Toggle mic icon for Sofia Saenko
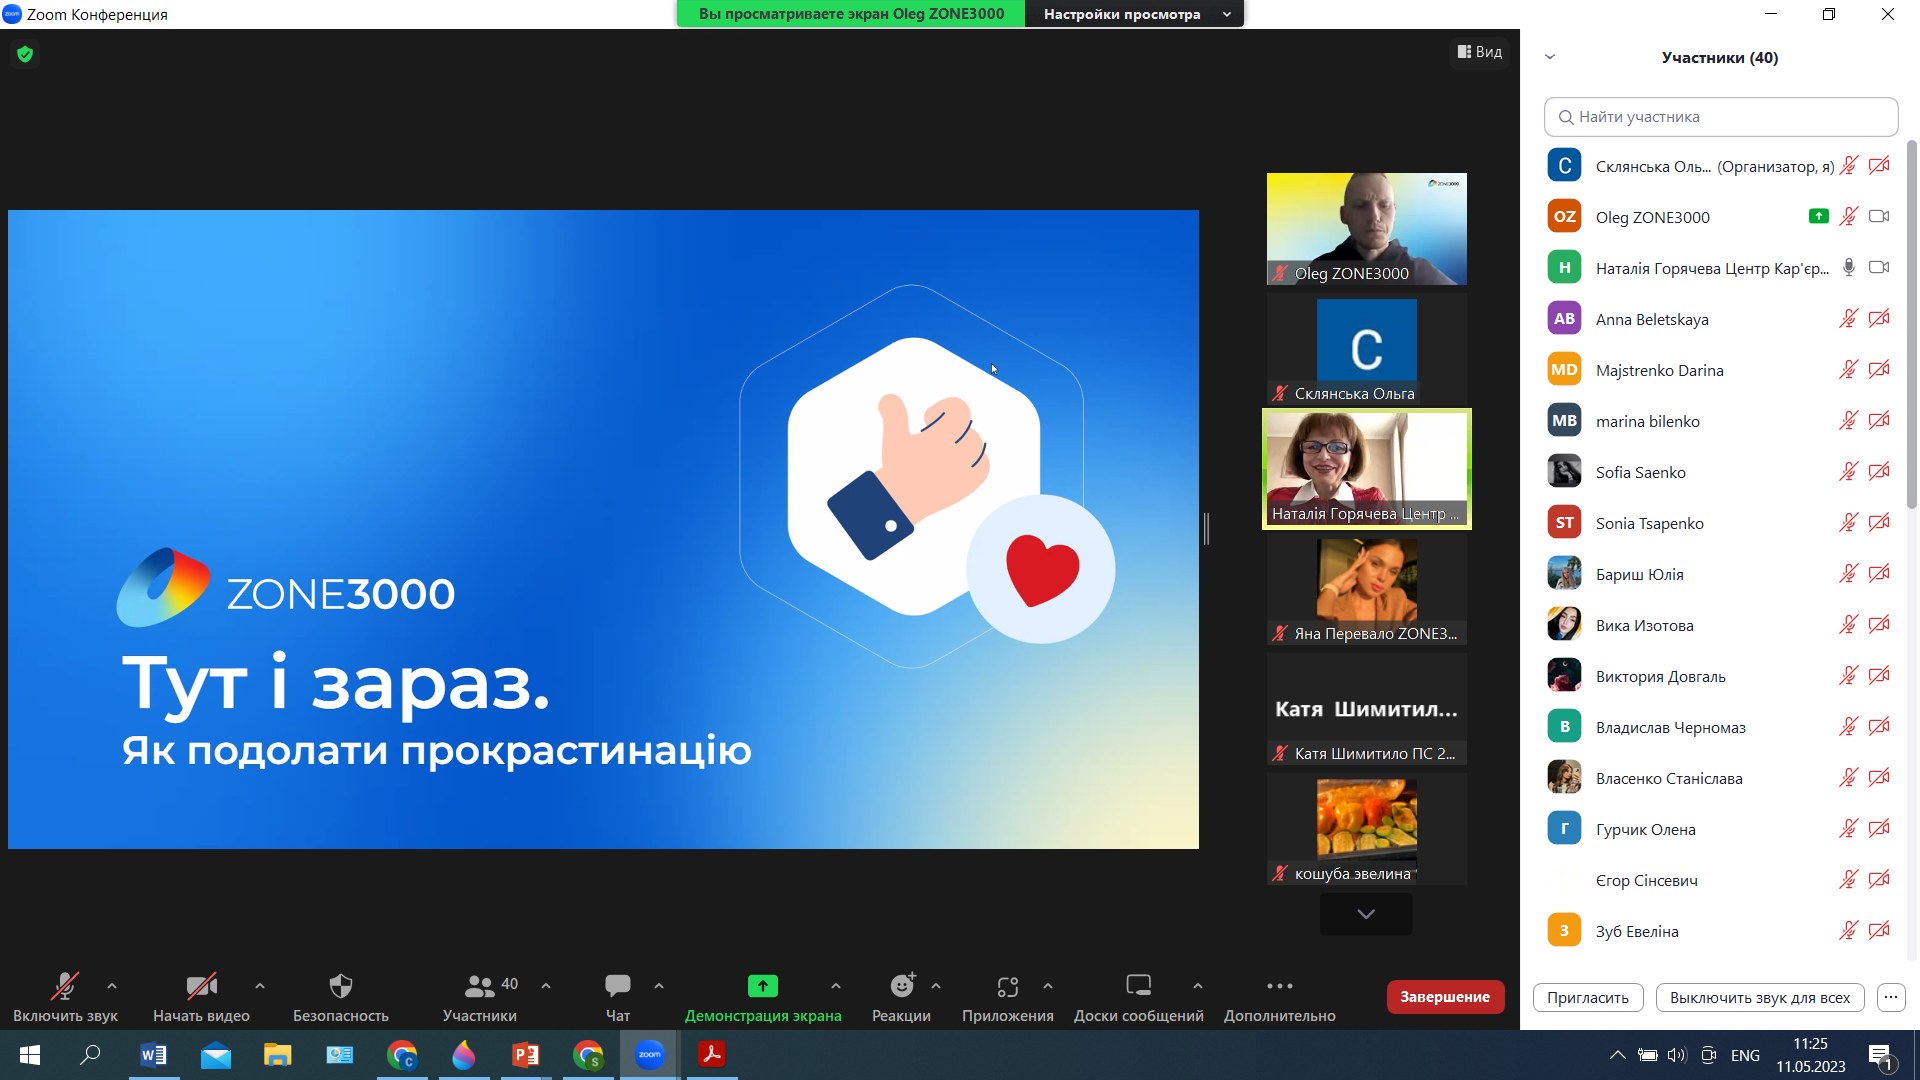Screen dimensions: 1920x1080 pos(1848,471)
